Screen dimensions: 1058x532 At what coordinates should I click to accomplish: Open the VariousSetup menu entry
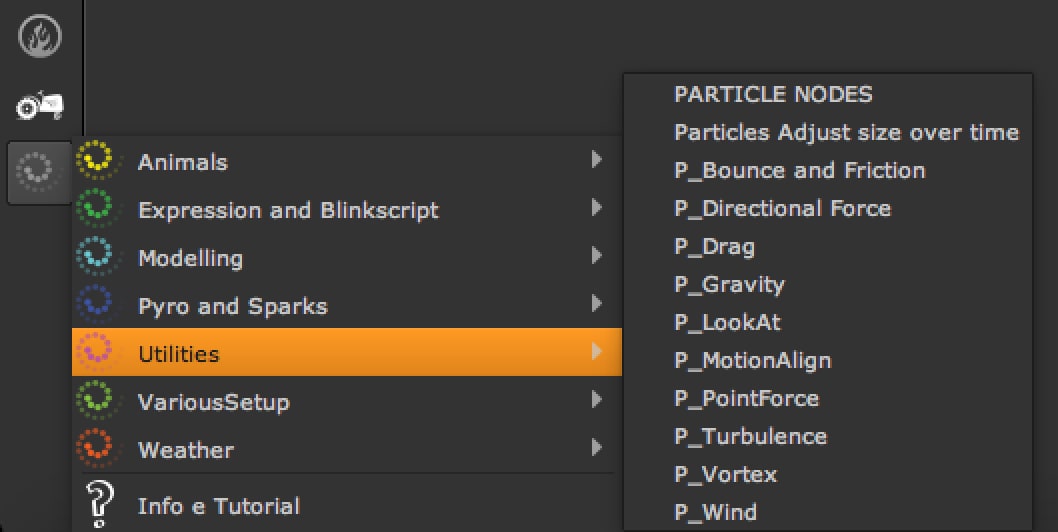213,402
